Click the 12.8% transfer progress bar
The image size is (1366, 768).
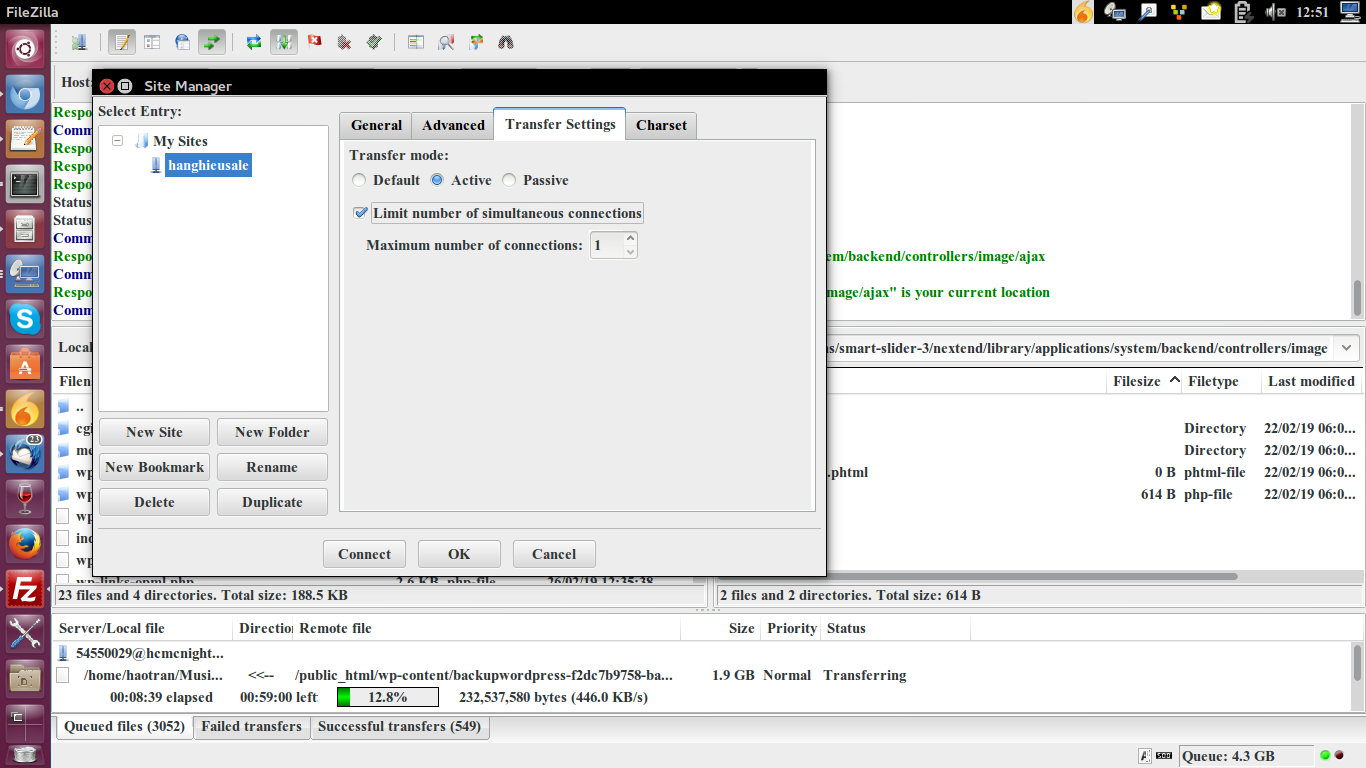coord(387,697)
